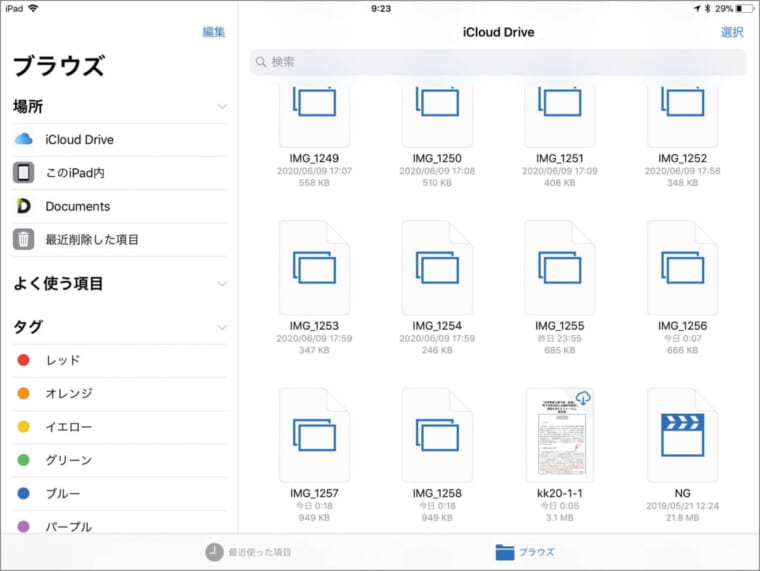Viewport: 760px width, 571px height.
Task: Expand the よく使う項目 section
Action: (221, 284)
